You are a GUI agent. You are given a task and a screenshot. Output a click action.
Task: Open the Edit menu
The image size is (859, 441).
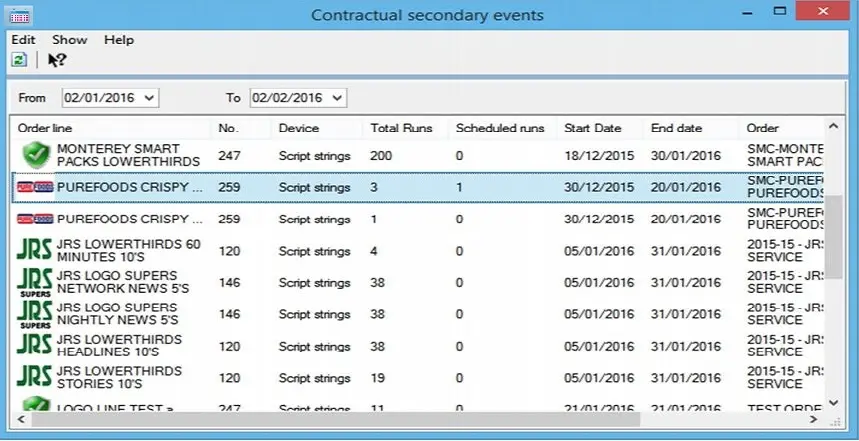click(x=23, y=40)
